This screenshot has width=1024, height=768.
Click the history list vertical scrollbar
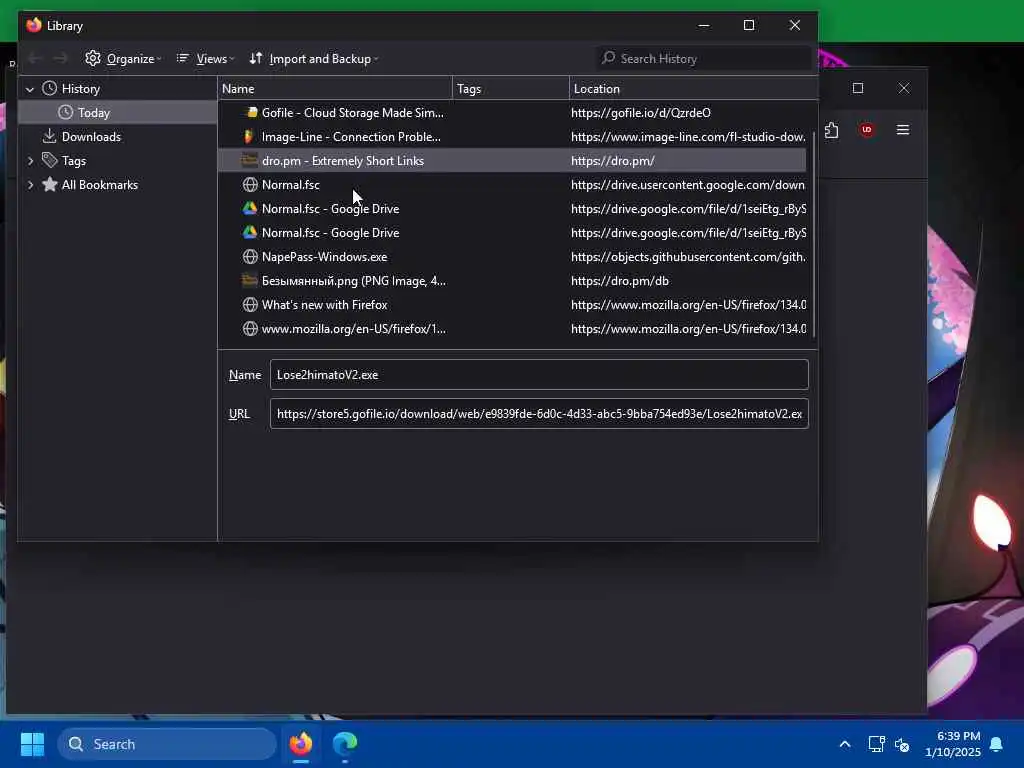(814, 235)
